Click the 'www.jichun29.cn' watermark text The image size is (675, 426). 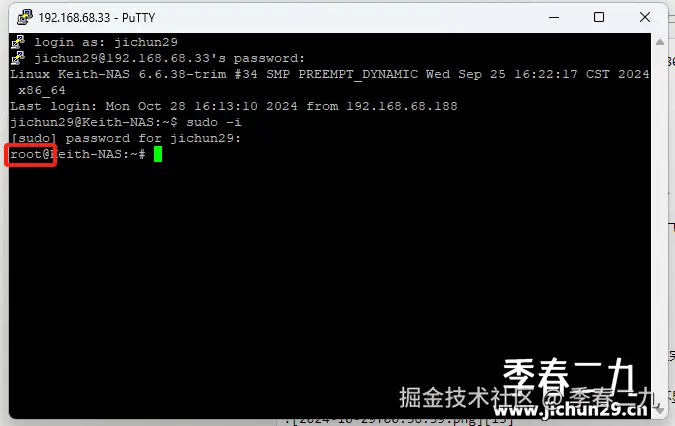click(x=570, y=410)
